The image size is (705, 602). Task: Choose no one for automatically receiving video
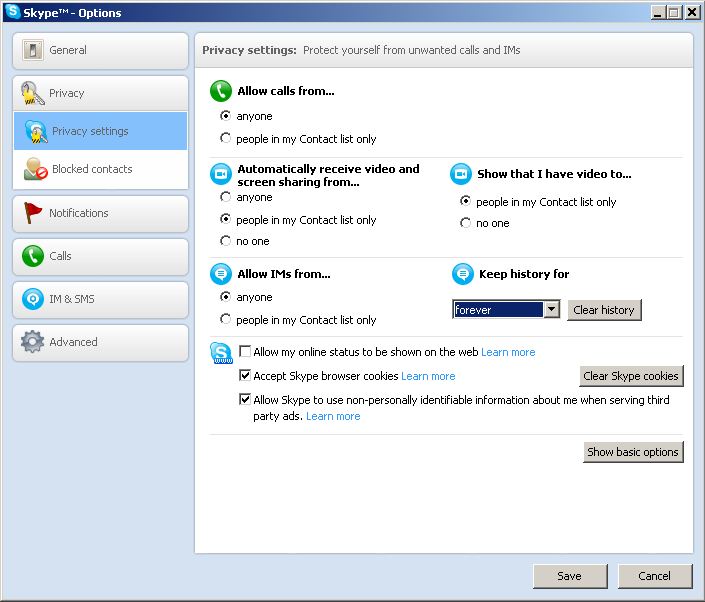coord(226,241)
